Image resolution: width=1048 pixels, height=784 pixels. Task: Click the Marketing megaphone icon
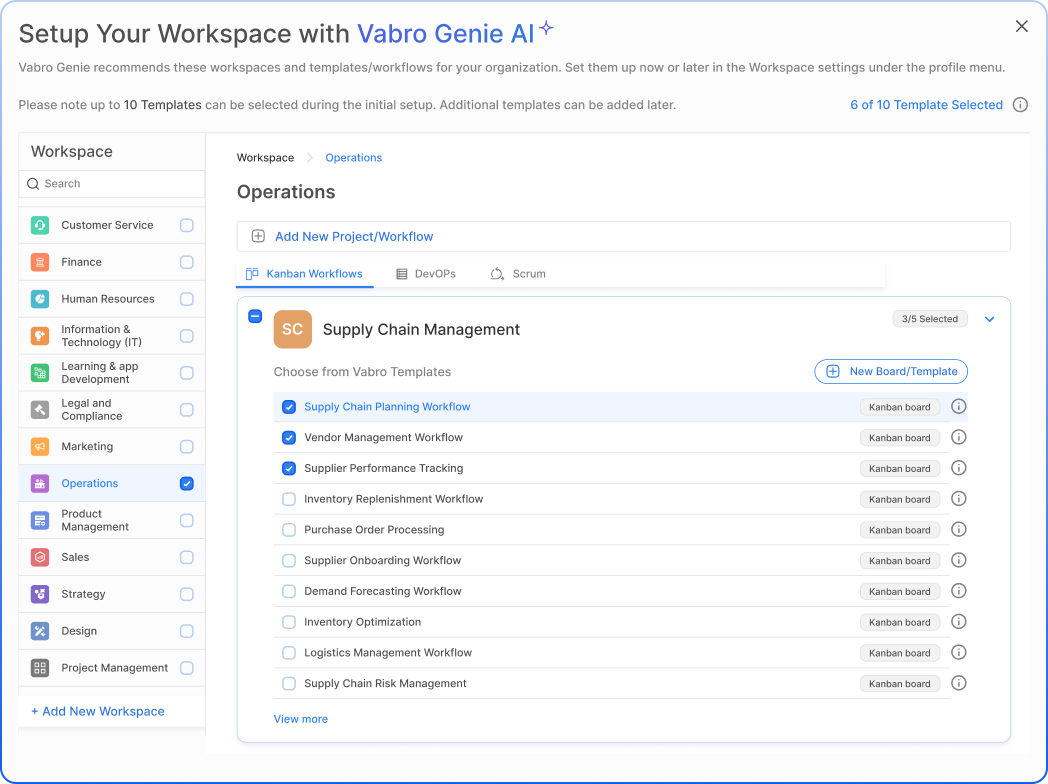click(40, 447)
